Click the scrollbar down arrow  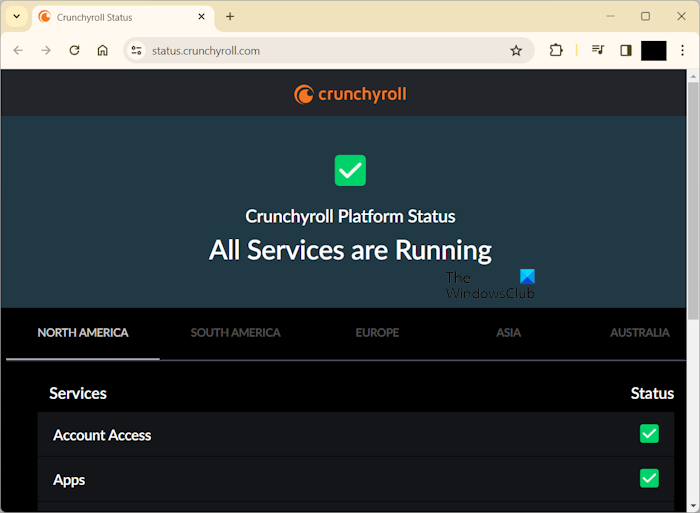pos(693,506)
